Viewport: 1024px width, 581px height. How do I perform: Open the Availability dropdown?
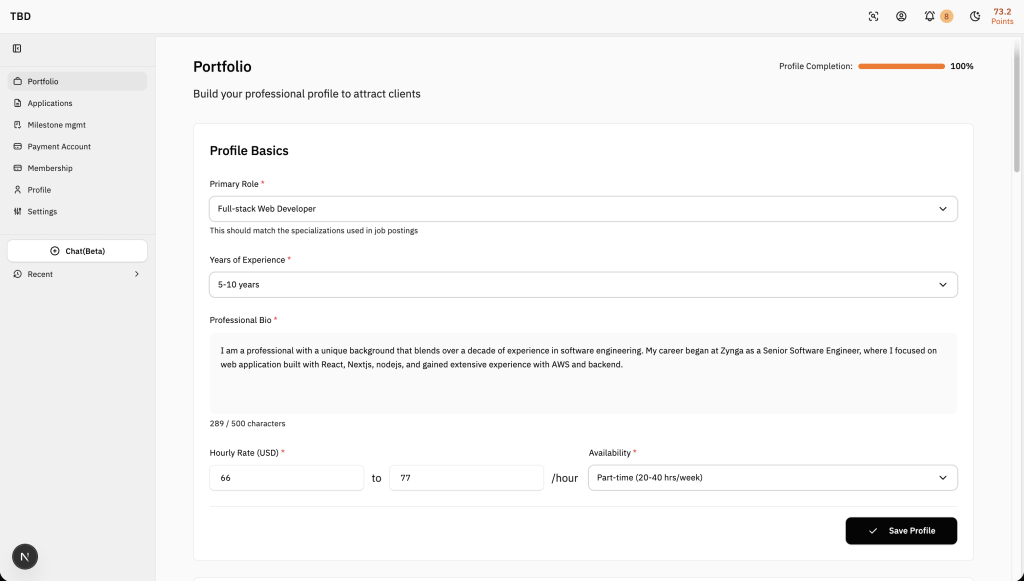coord(772,478)
